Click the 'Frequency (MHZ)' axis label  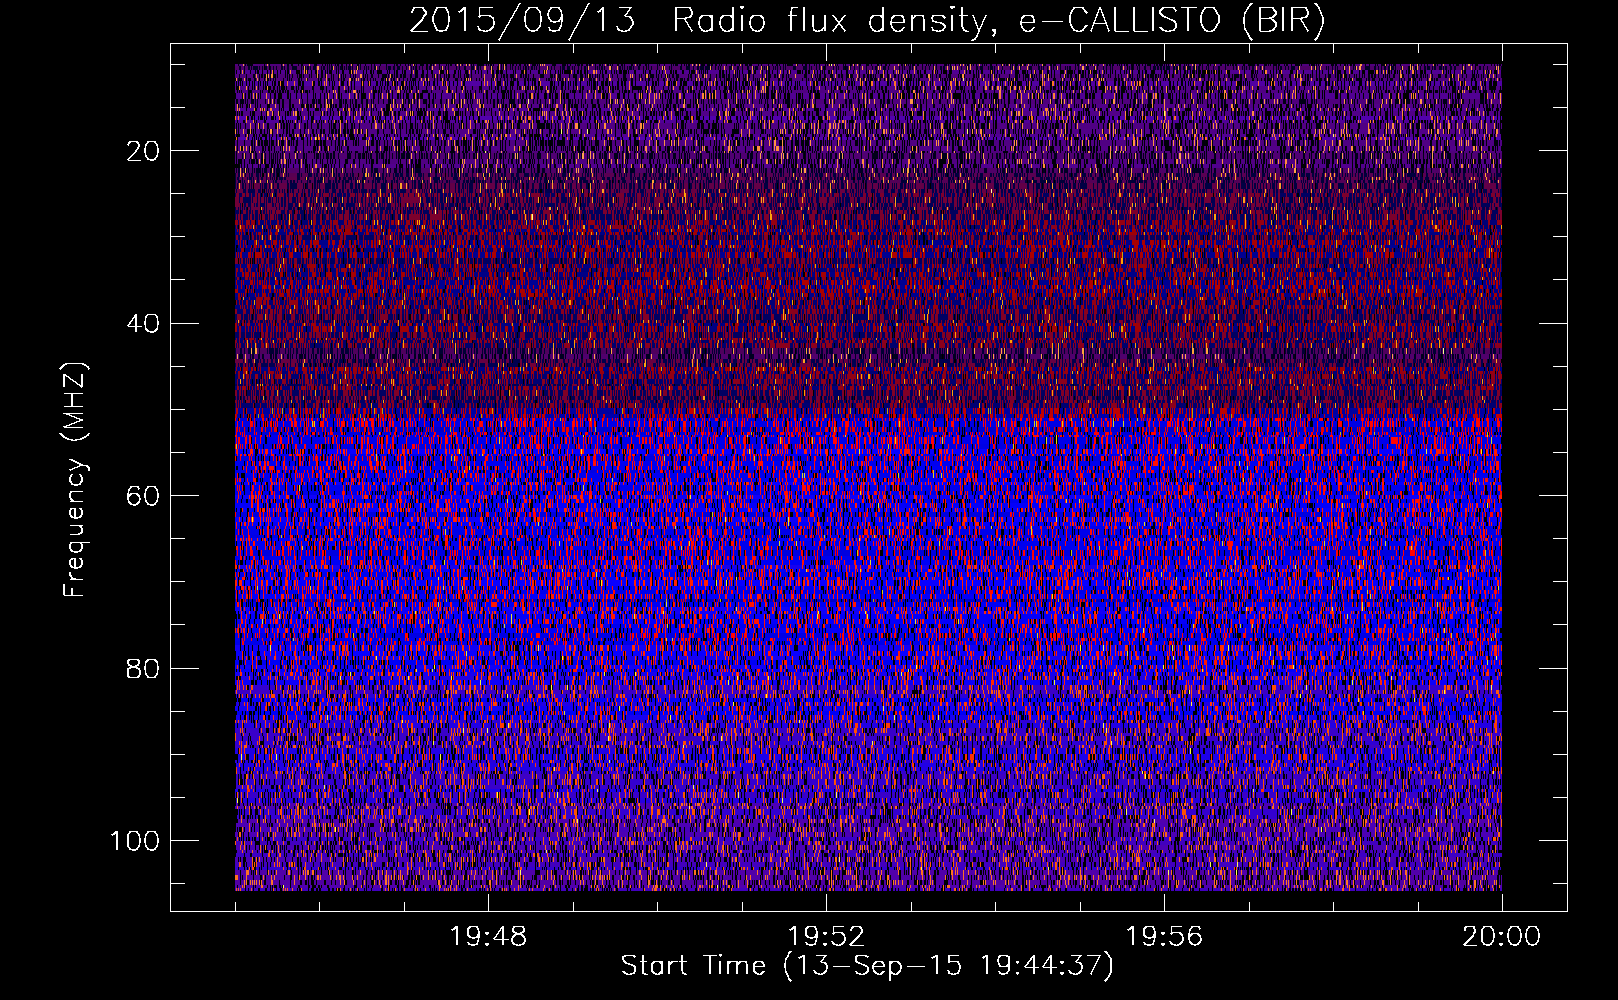[x=75, y=480]
